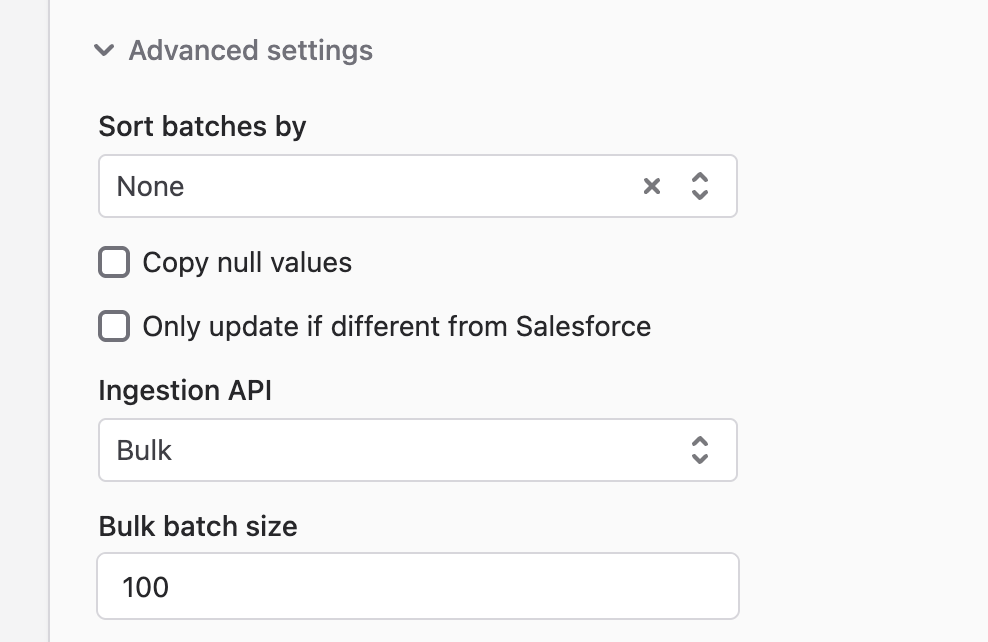Click the Sort batches by label
This screenshot has height=642, width=988.
pyautogui.click(x=202, y=127)
